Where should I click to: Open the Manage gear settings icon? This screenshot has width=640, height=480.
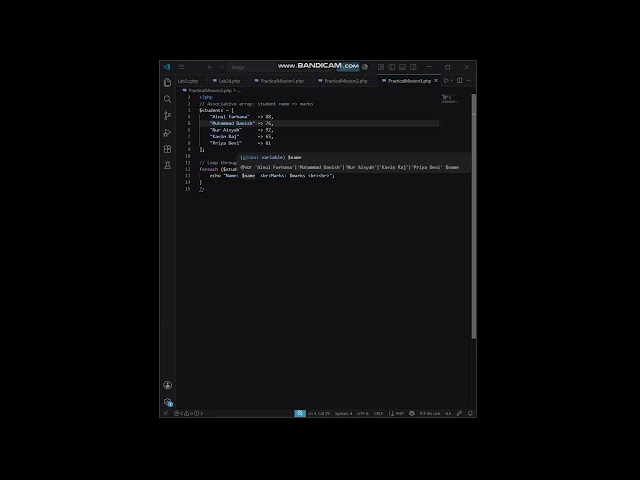[x=167, y=402]
